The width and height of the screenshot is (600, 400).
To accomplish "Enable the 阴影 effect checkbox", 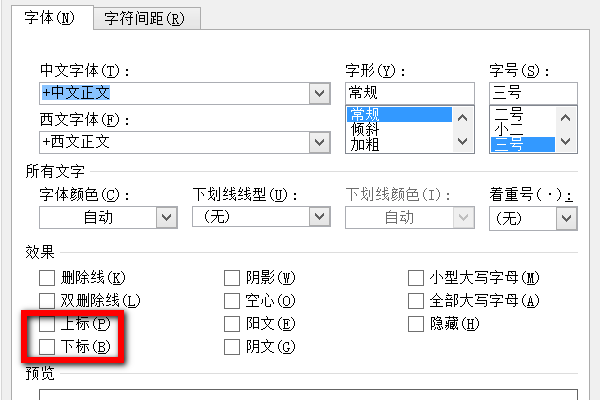I will pyautogui.click(x=232, y=277).
